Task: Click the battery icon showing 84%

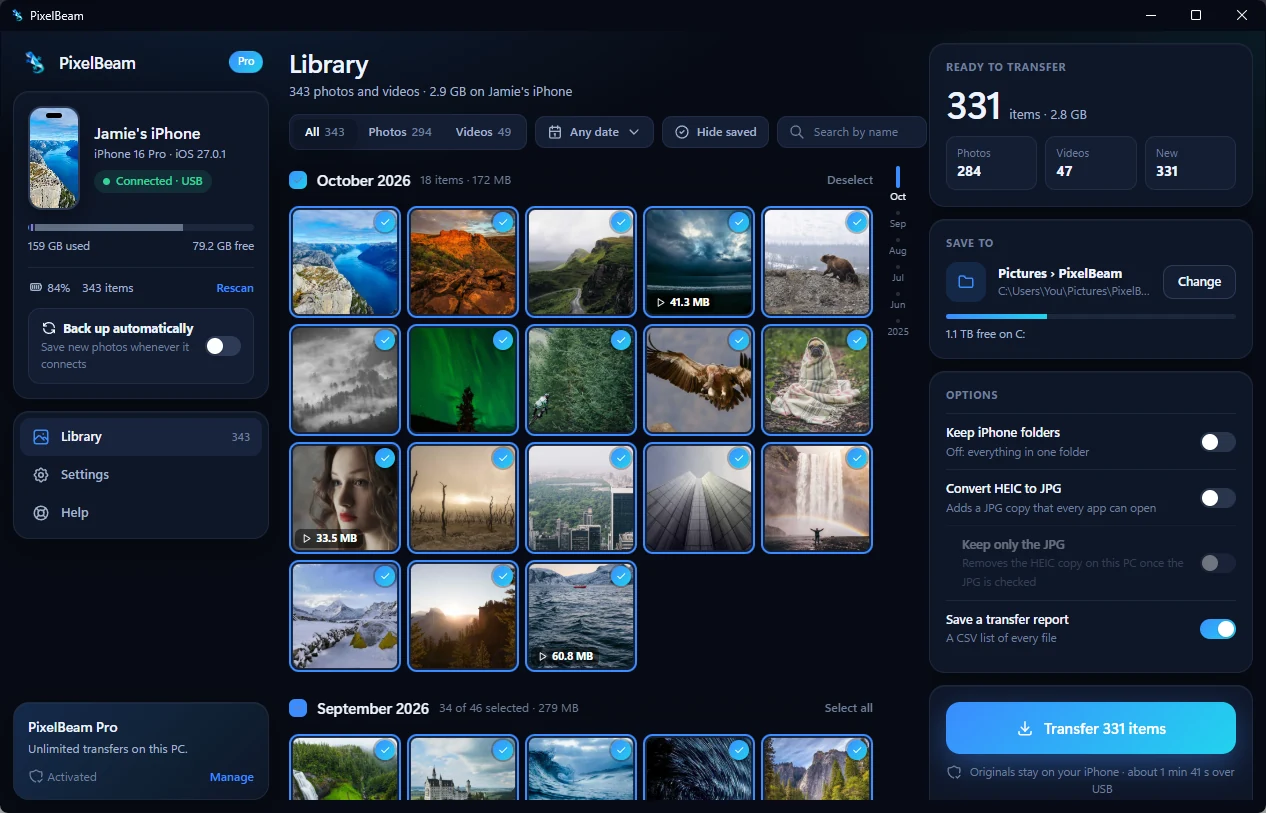Action: point(36,288)
